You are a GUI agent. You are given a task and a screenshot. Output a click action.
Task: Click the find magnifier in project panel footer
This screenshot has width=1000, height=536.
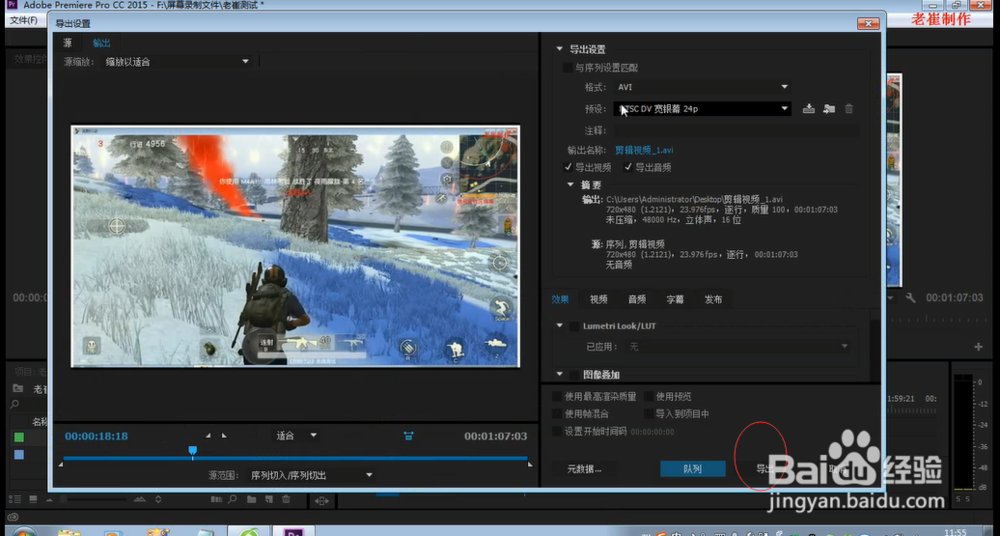[x=233, y=499]
